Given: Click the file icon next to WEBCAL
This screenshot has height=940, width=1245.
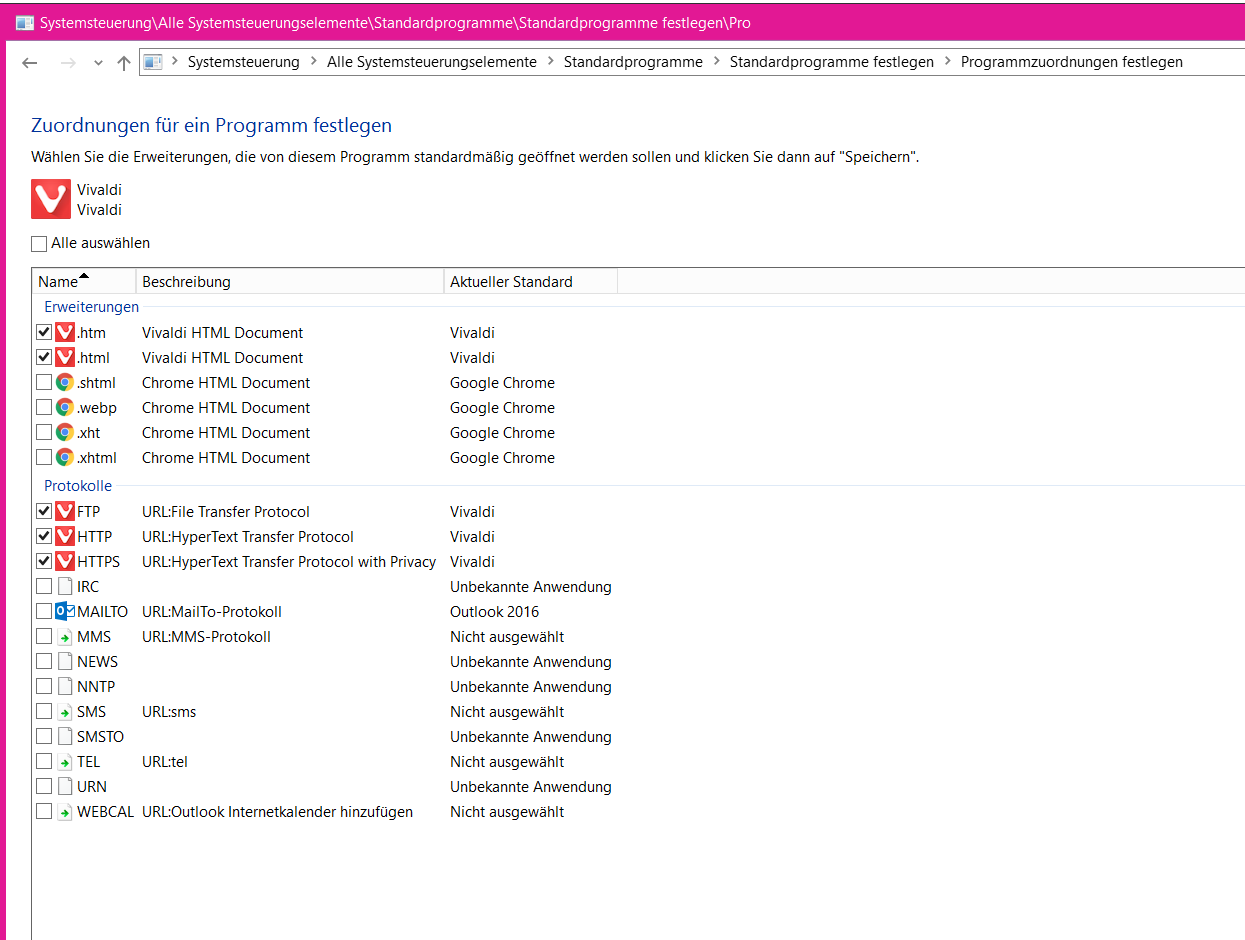Looking at the screenshot, I should pos(65,811).
